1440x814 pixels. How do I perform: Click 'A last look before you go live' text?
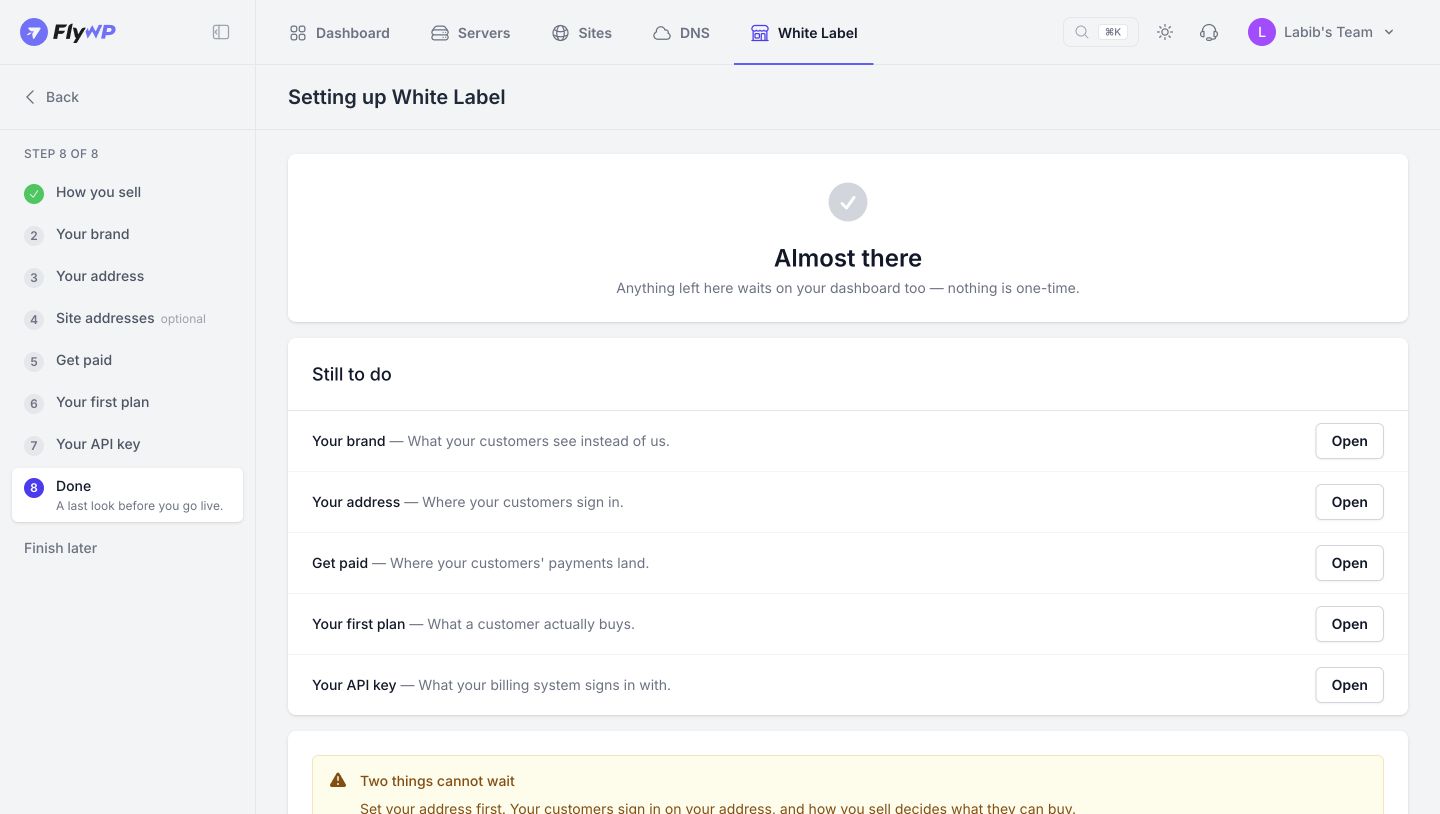pos(139,506)
